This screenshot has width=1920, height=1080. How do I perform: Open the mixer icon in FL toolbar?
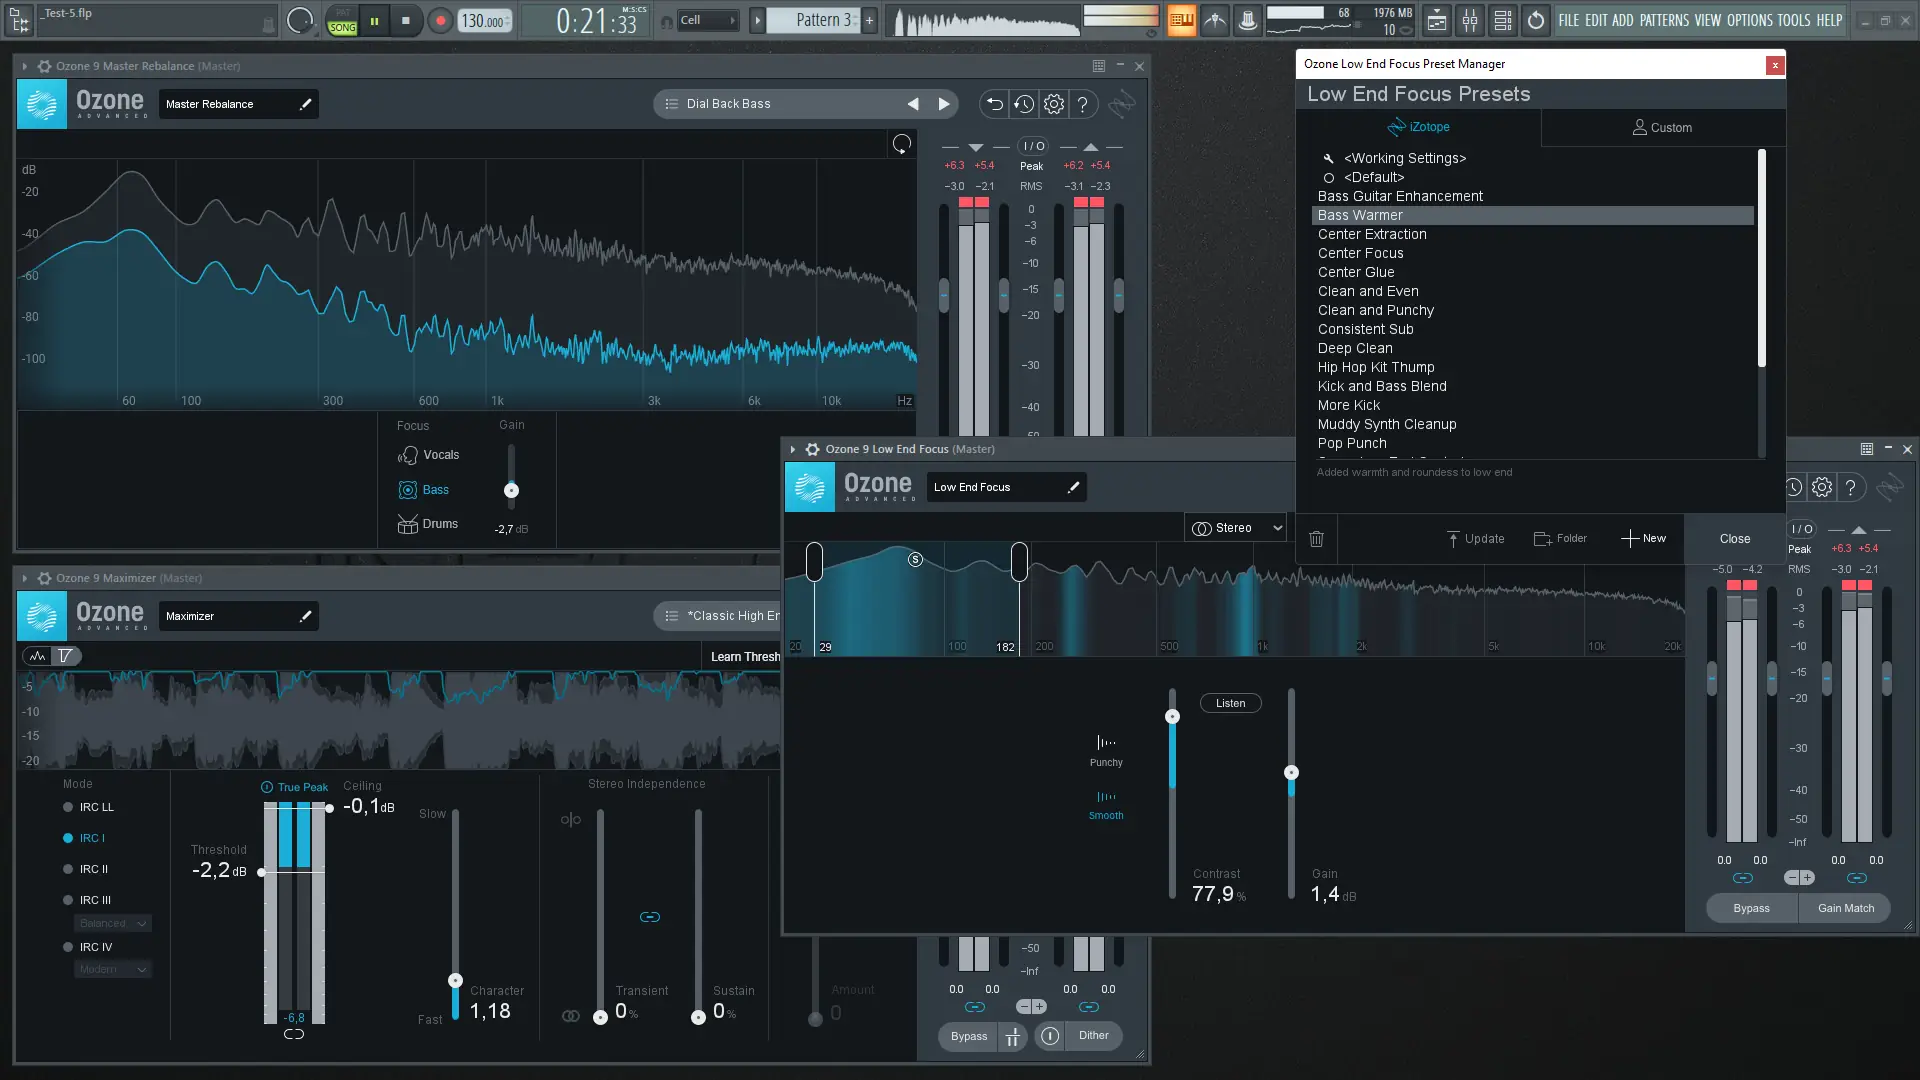pos(1470,20)
